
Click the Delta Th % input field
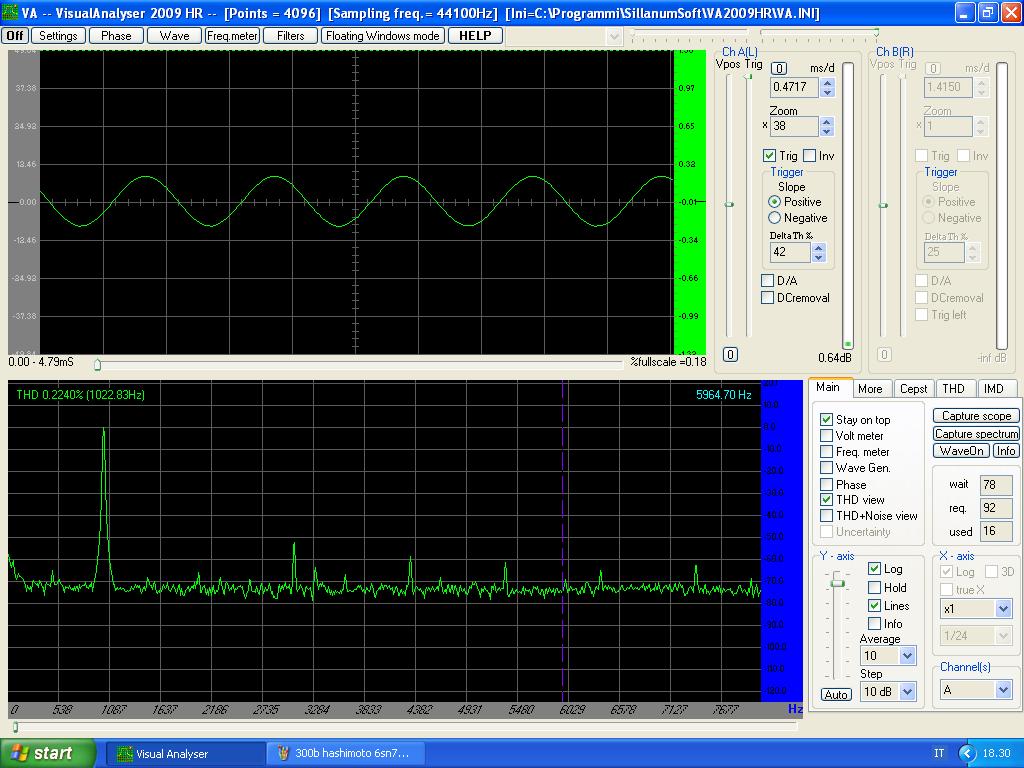790,252
